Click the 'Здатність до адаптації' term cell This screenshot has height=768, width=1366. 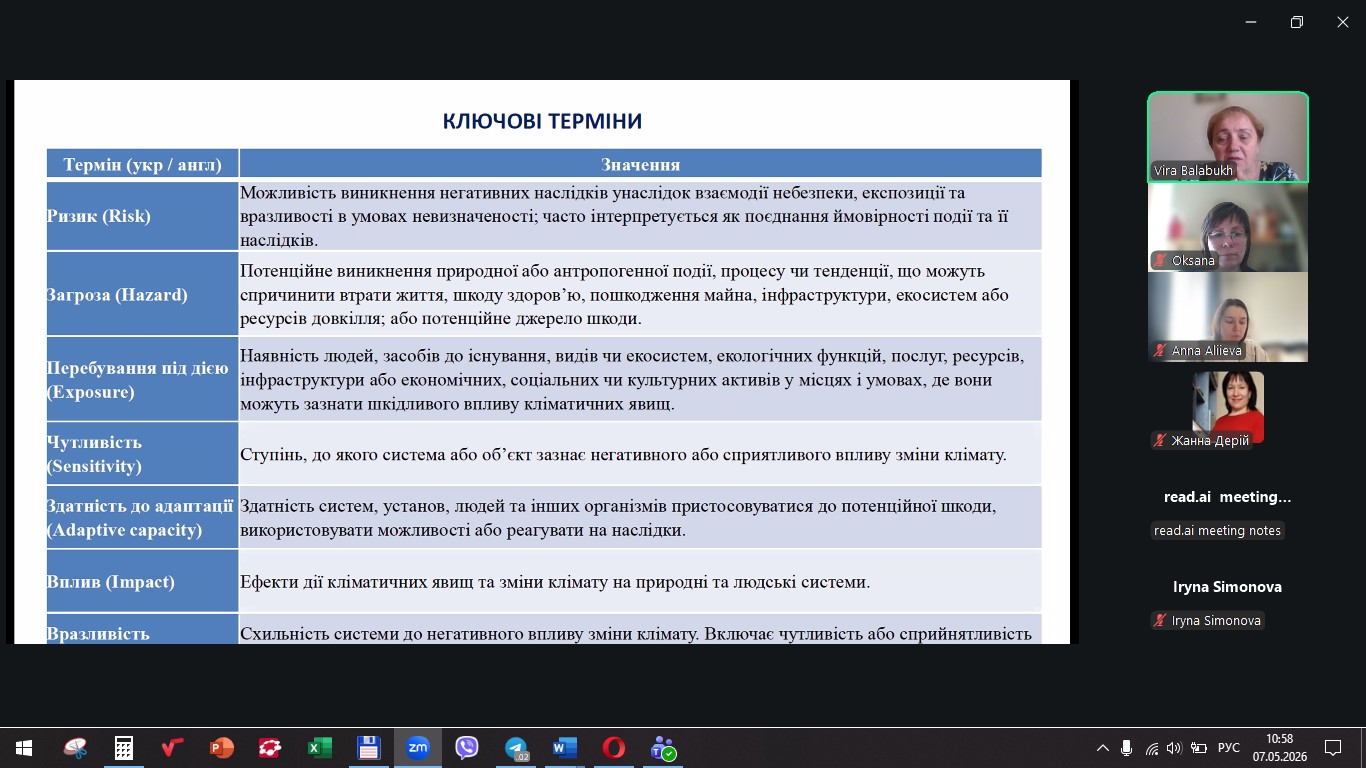pos(143,517)
